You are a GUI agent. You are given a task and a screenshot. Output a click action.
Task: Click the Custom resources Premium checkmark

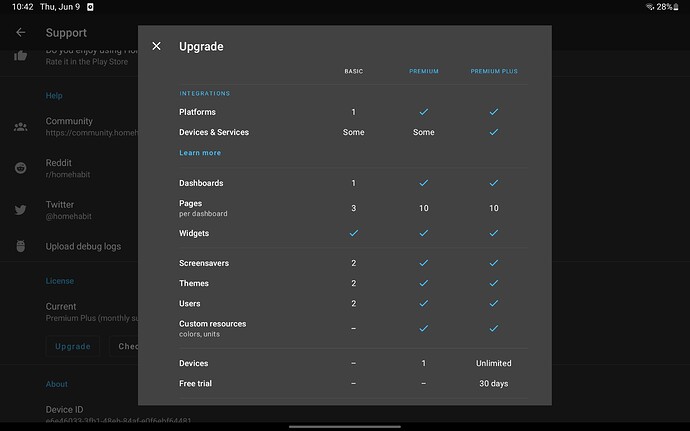tap(424, 328)
